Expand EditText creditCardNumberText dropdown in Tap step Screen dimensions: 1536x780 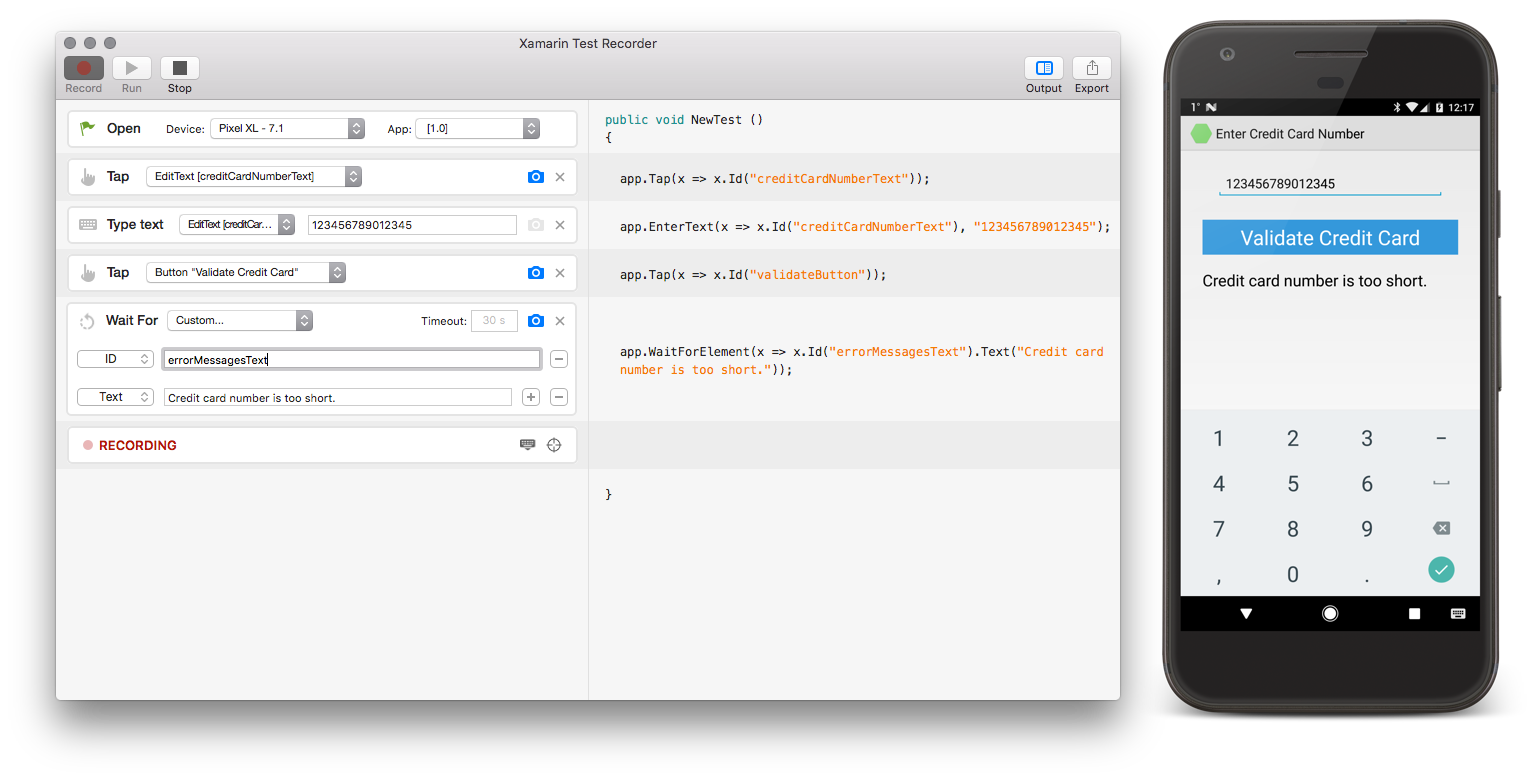[x=254, y=176]
